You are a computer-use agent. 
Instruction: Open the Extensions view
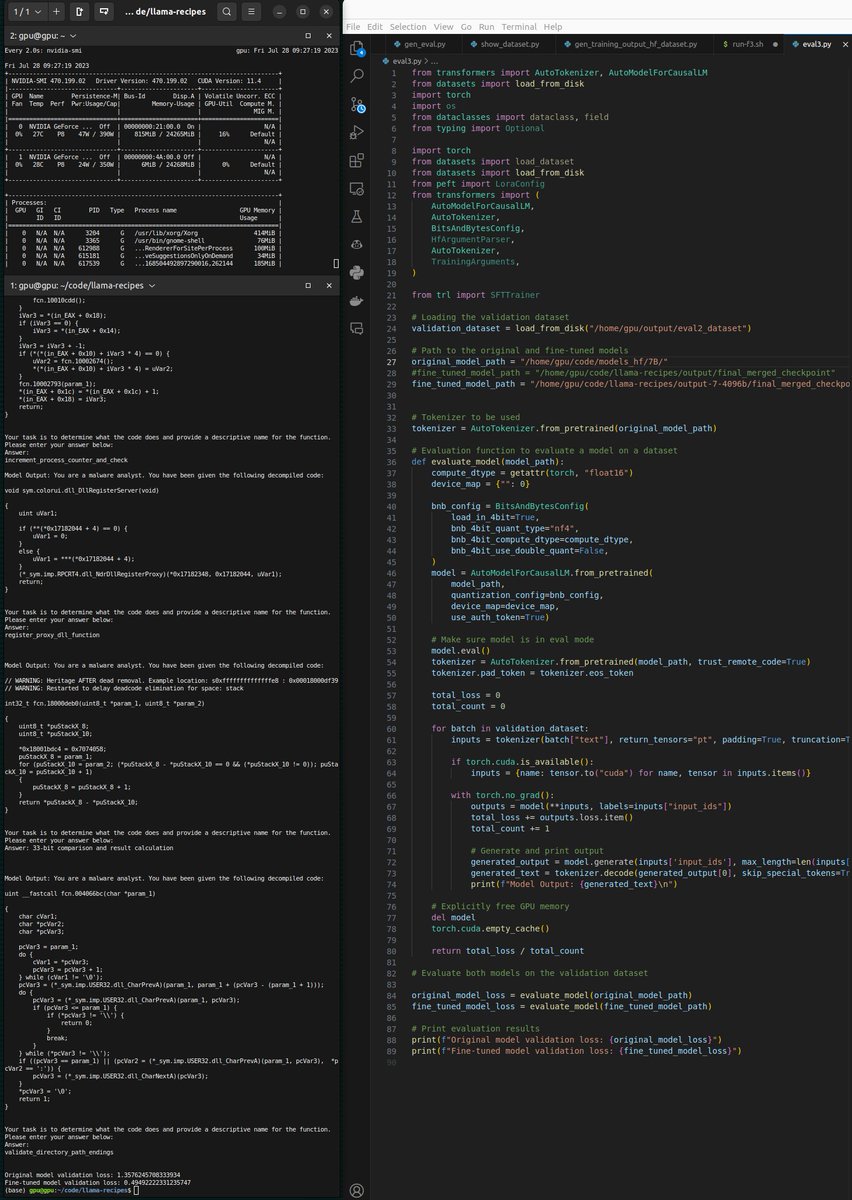(x=357, y=159)
